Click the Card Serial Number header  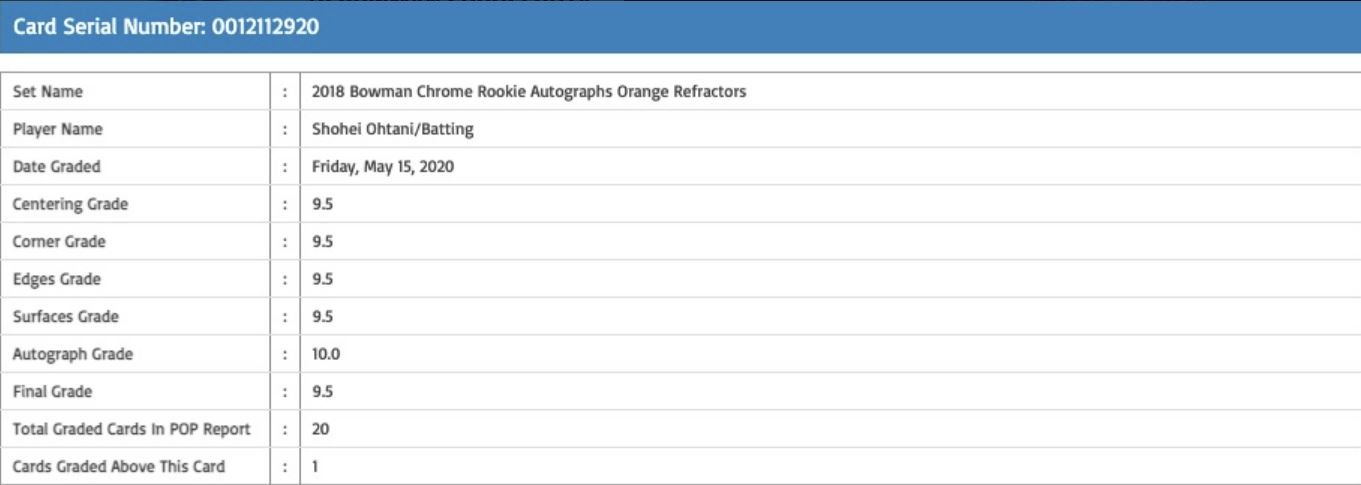166,27
